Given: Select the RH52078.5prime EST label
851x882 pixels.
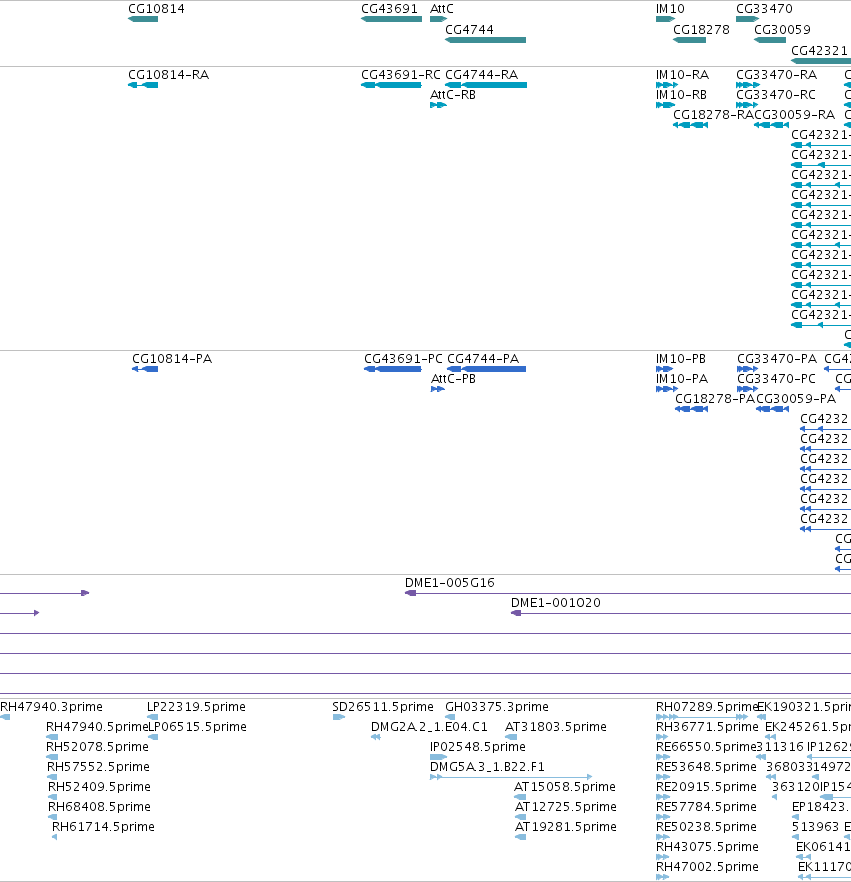Looking at the screenshot, I should (97, 747).
